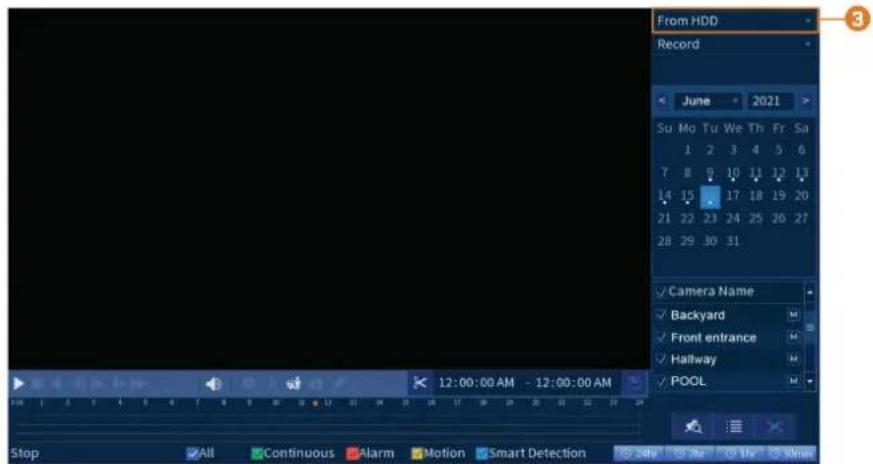Select June 11 on the calendar

tap(756, 173)
